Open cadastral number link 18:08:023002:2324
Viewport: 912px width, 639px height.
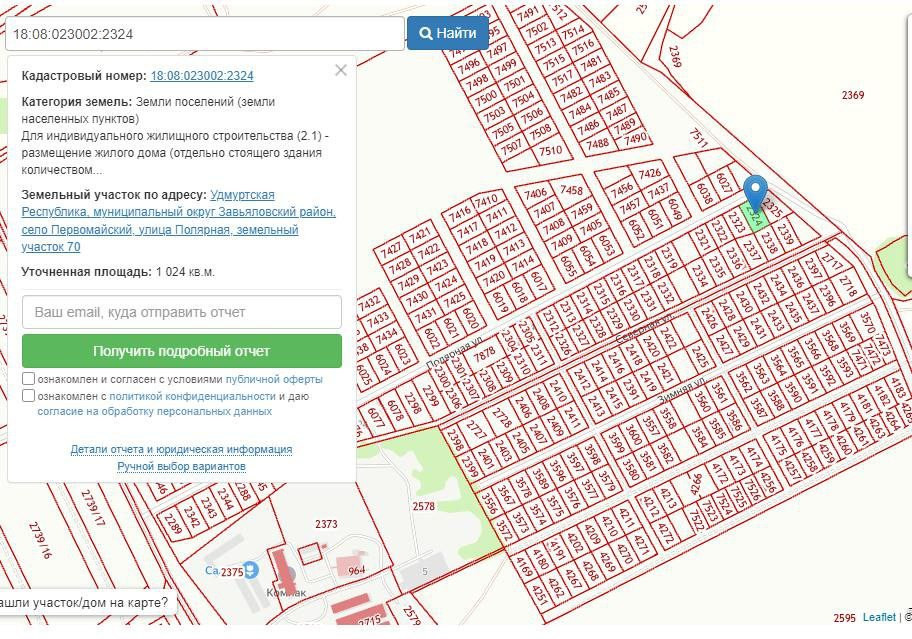pyautogui.click(x=202, y=76)
